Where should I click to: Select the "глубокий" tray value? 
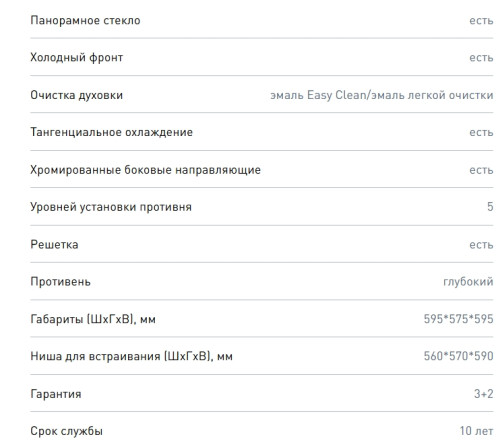click(468, 282)
